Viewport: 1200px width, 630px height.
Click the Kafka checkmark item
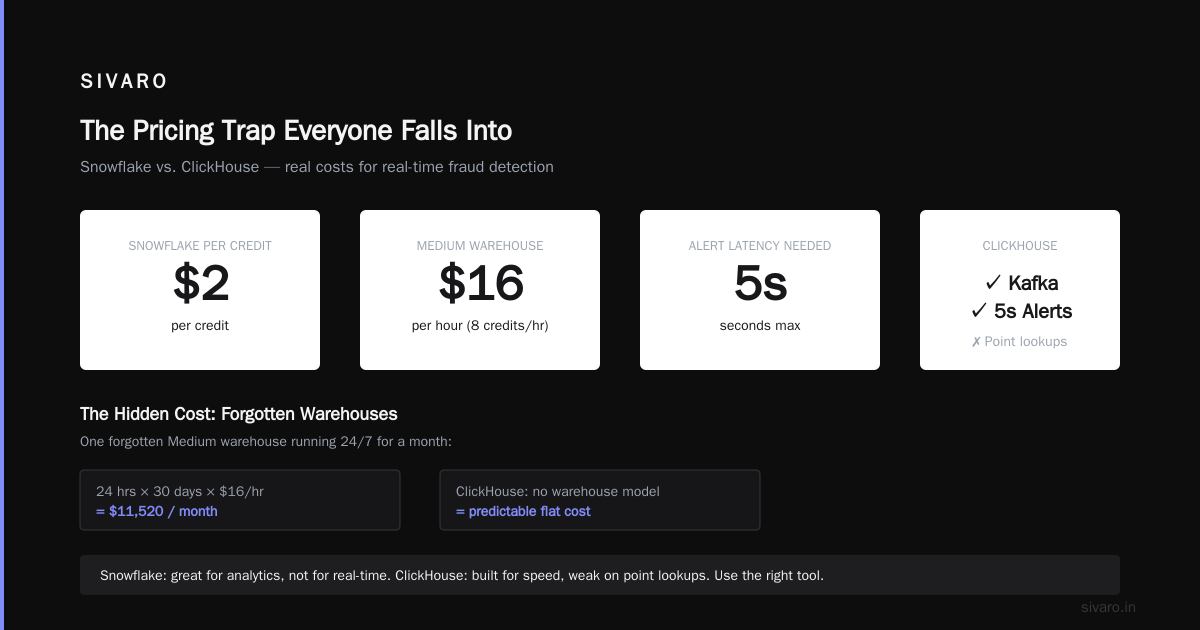[x=1020, y=283]
